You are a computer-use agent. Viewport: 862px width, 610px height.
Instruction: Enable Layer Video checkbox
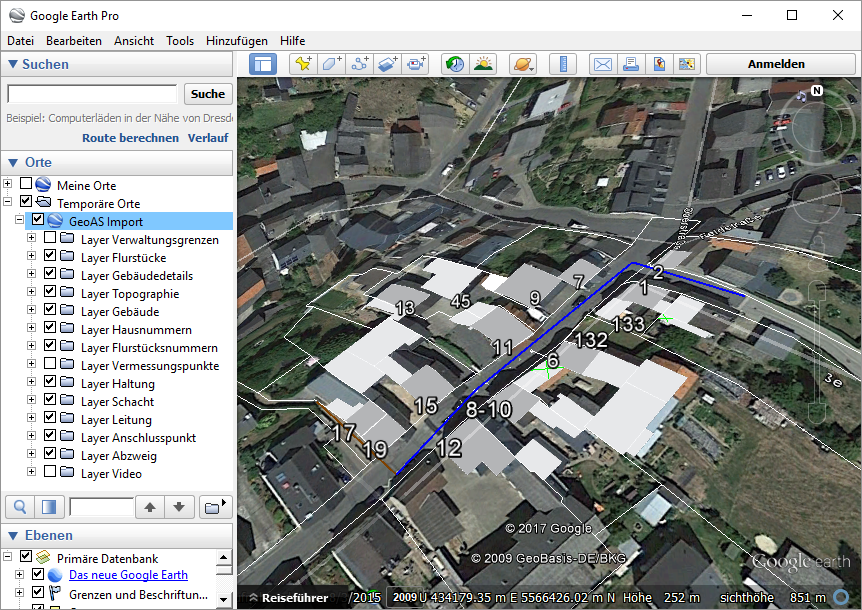click(50, 472)
